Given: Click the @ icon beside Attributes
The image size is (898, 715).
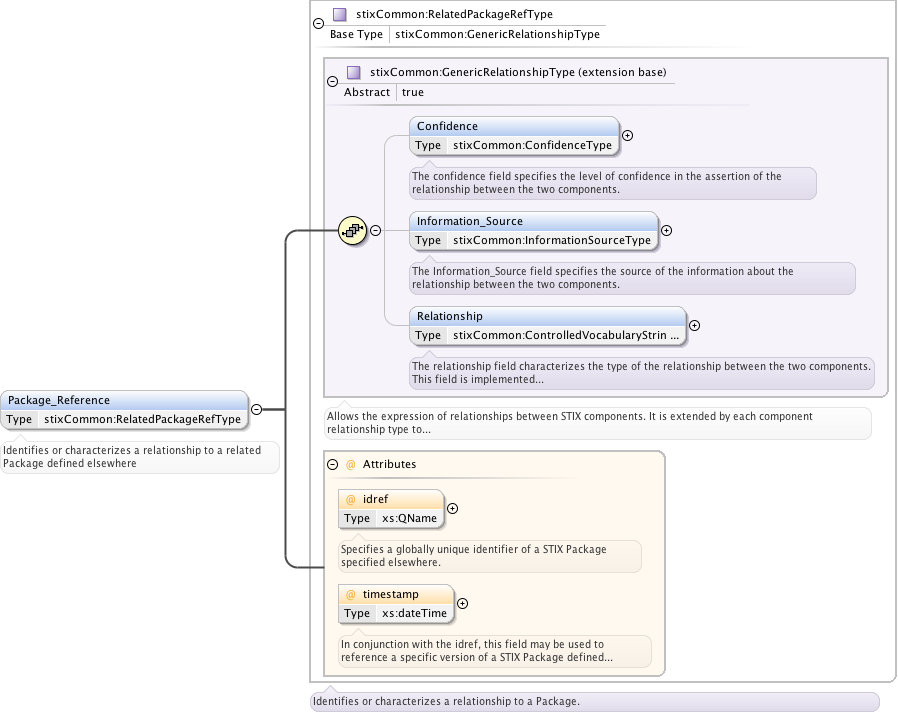Looking at the screenshot, I should 350,465.
